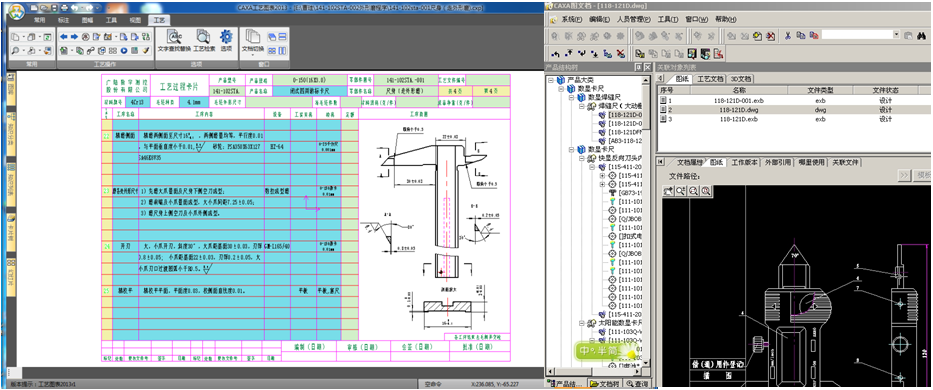Collapse the 产品大类 tree root
933x390 pixels.
click(x=551, y=80)
